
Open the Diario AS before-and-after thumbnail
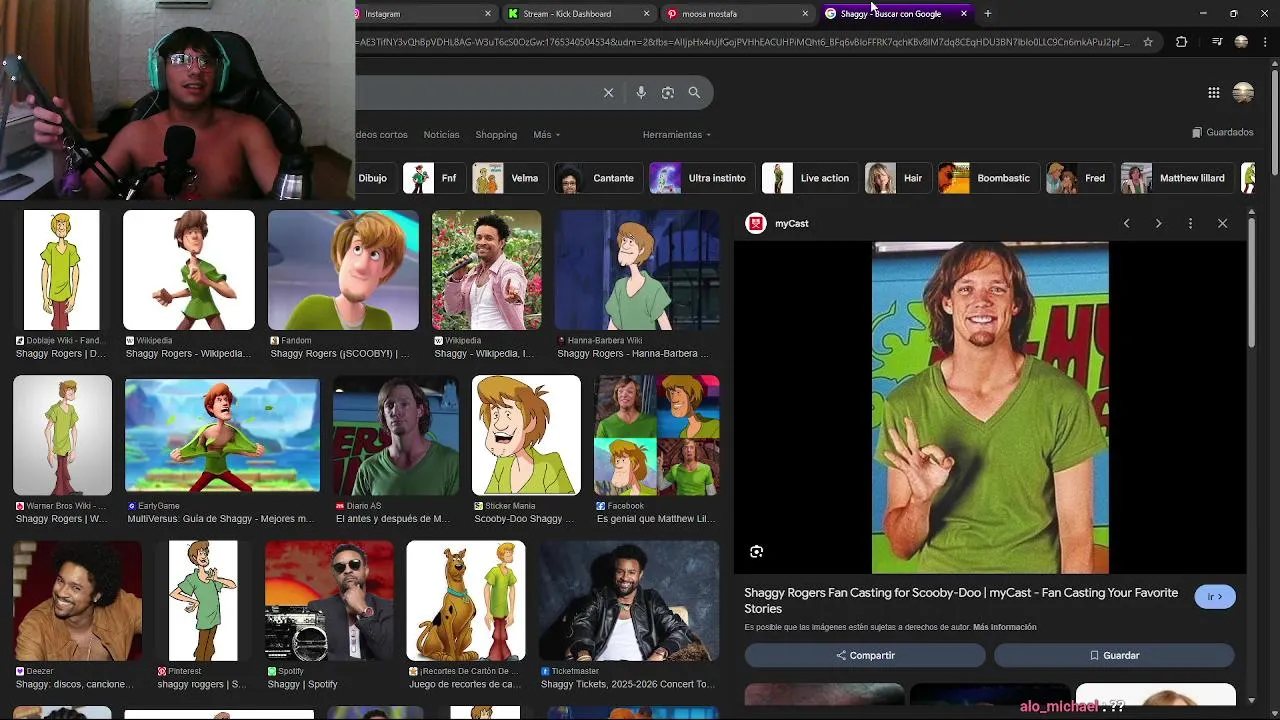(396, 435)
